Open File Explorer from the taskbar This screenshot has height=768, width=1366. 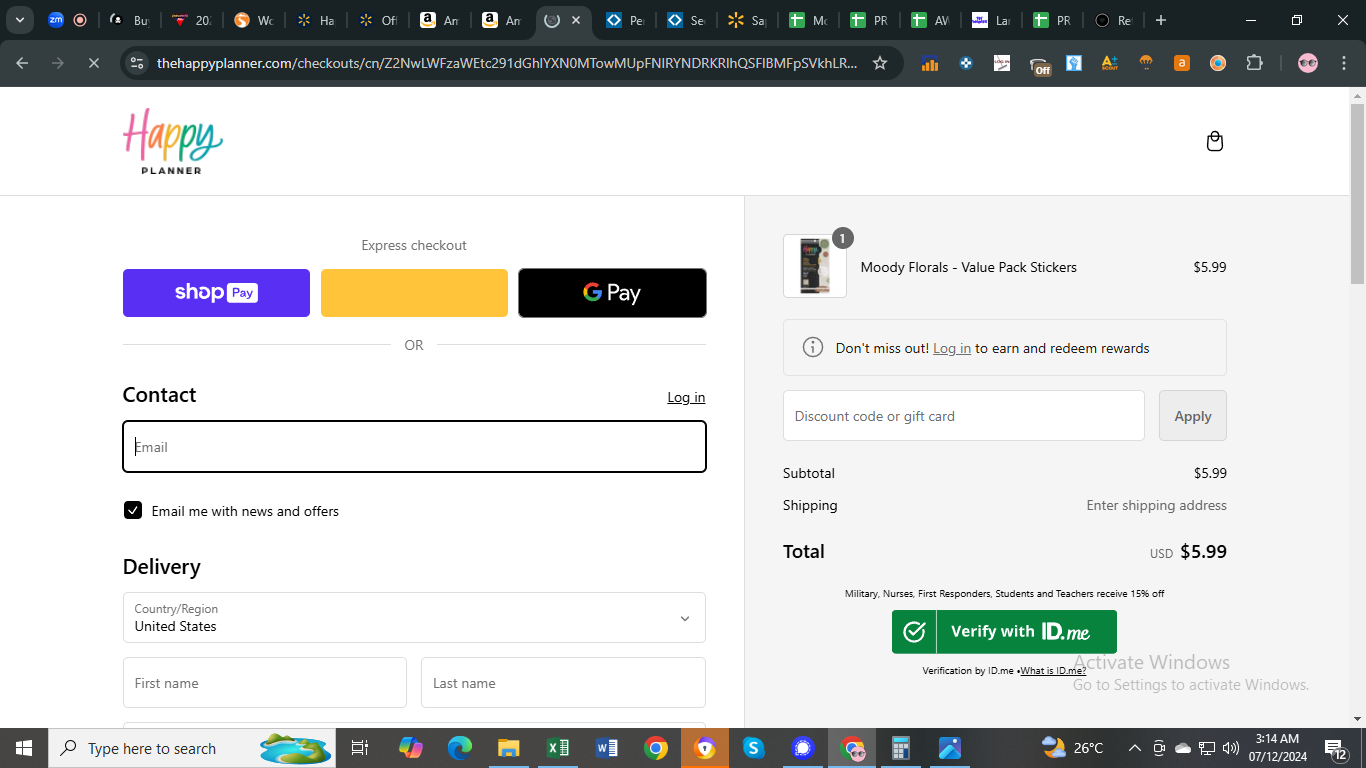[509, 748]
